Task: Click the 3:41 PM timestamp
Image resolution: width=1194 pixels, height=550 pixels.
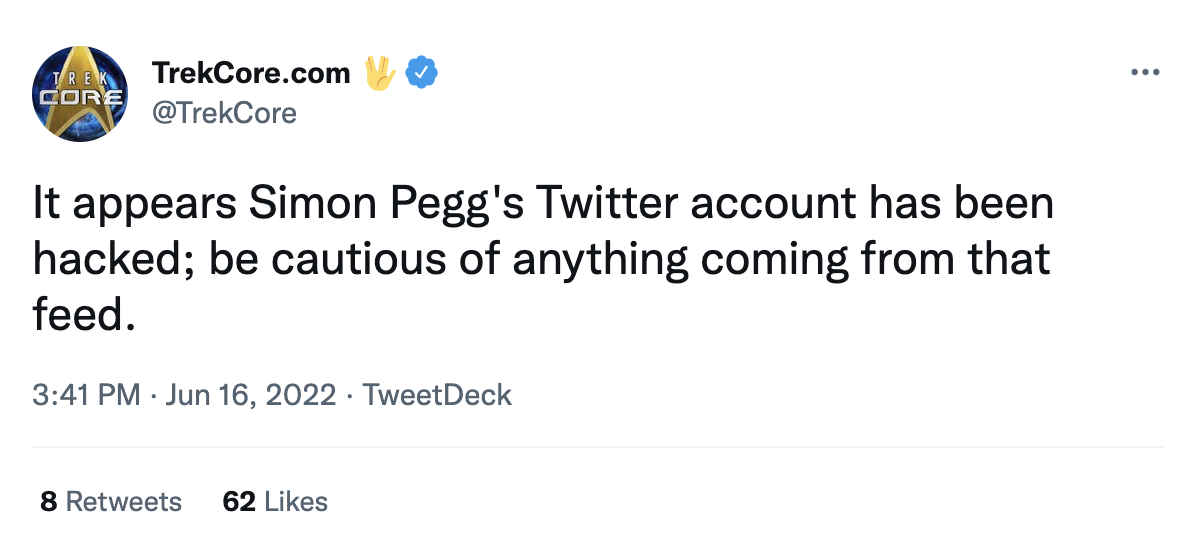Action: click(x=86, y=395)
